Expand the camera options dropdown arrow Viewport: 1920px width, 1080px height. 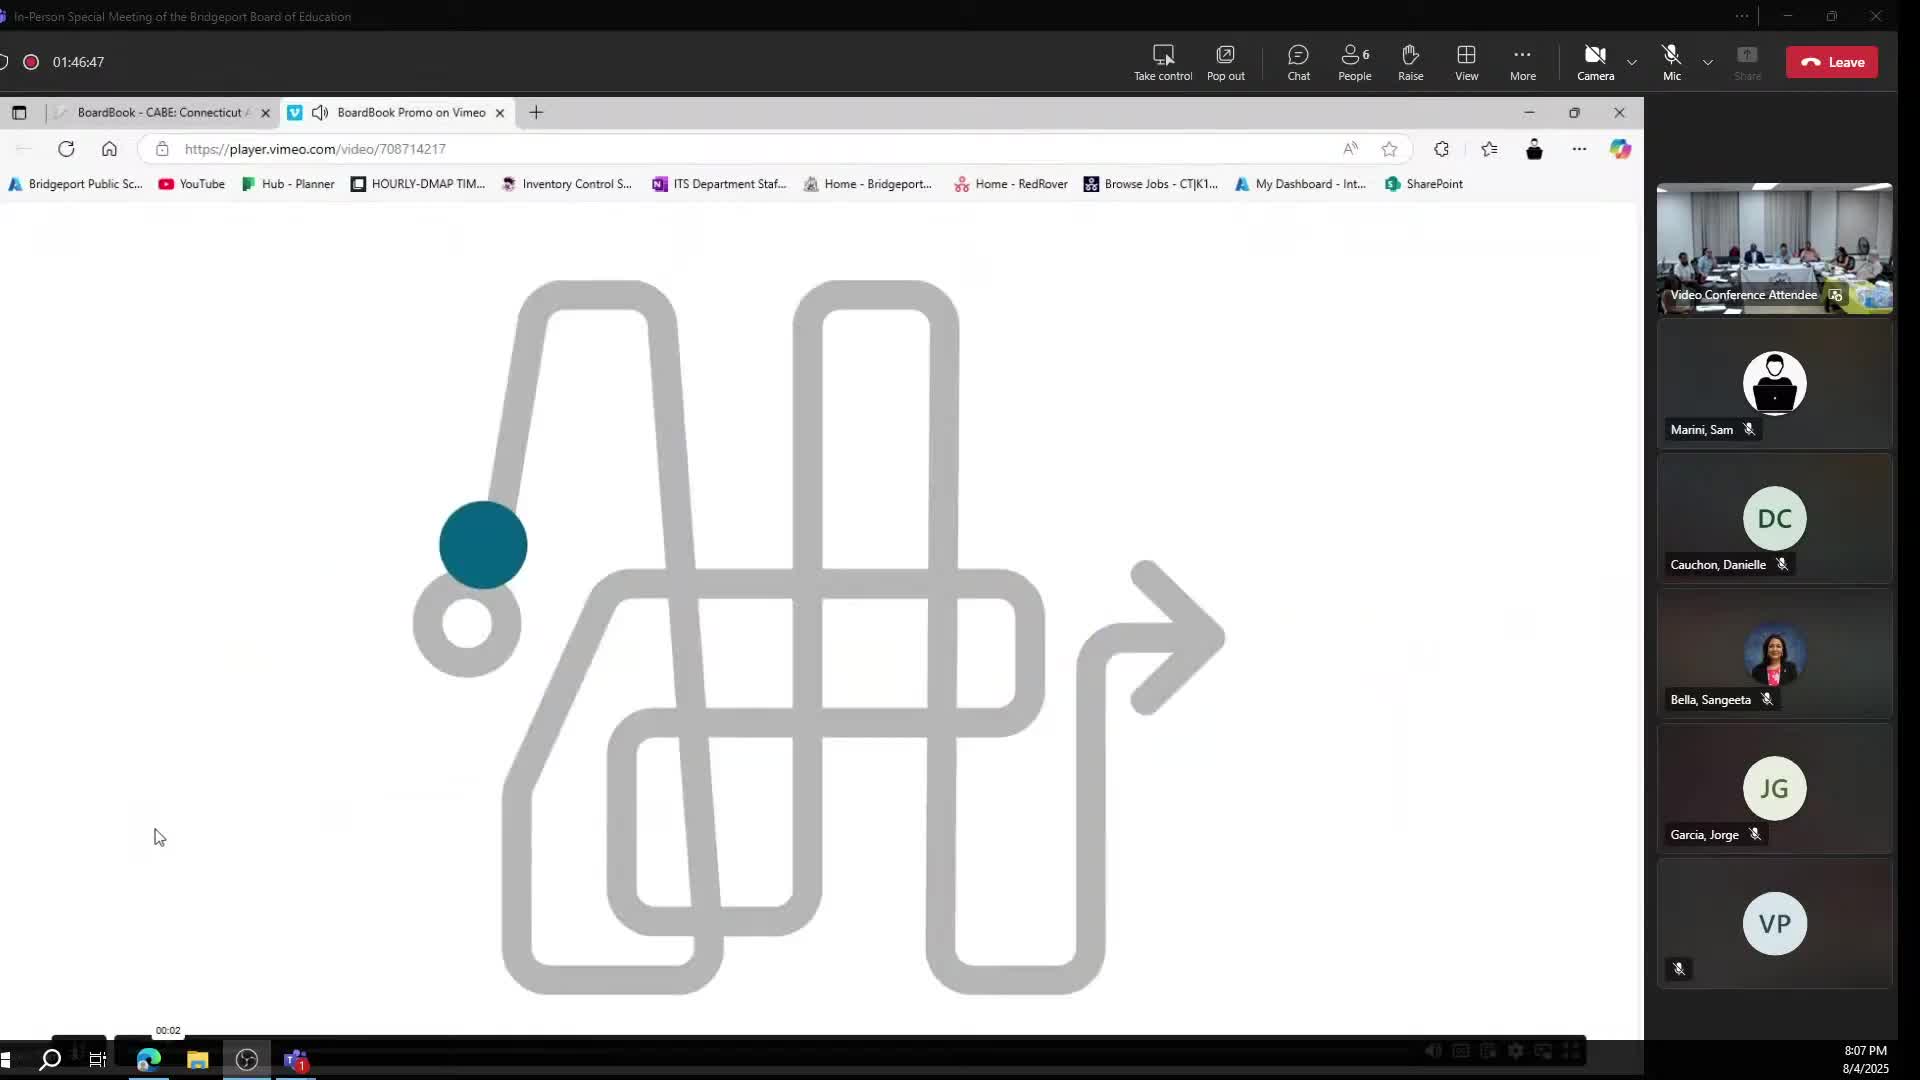pos(1632,62)
